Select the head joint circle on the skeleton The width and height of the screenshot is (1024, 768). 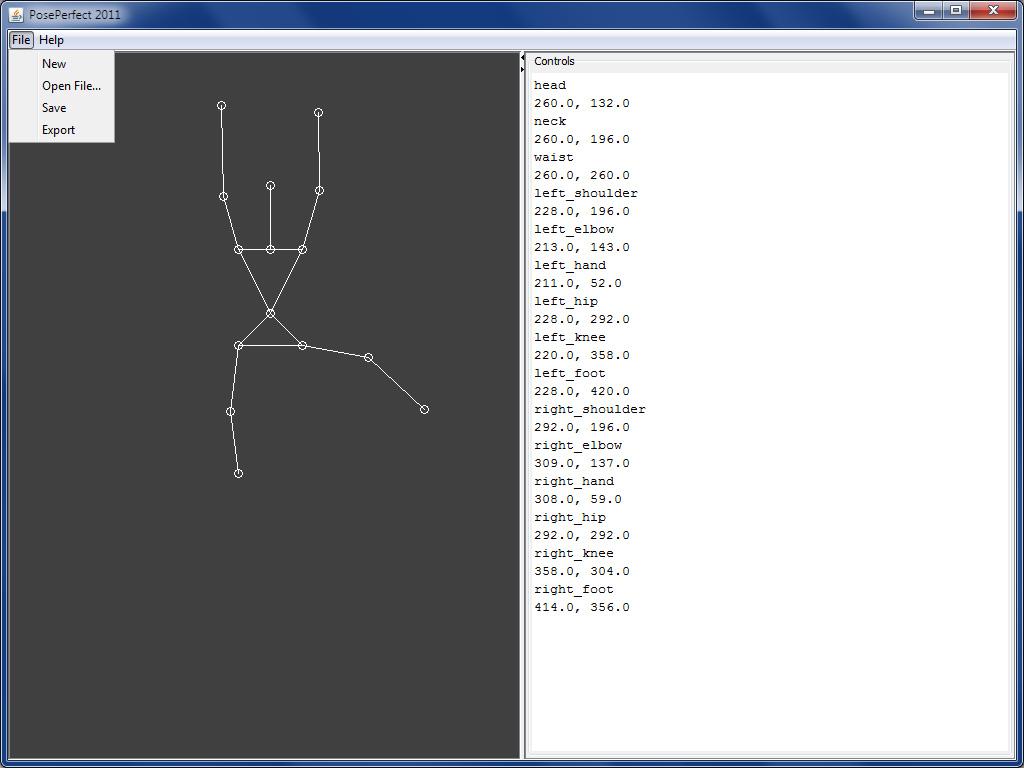(x=270, y=185)
